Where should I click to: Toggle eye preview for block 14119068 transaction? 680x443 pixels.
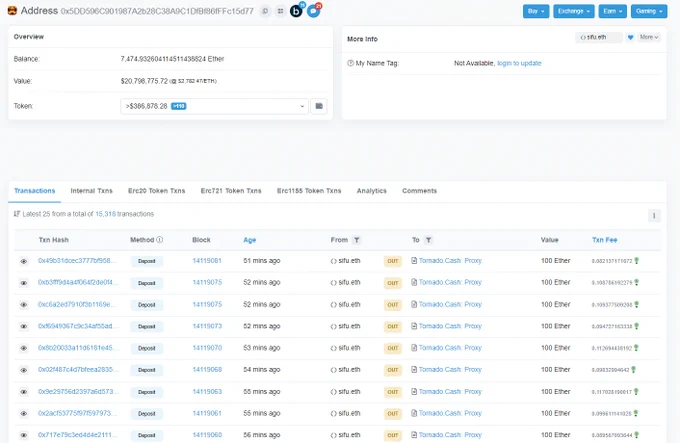point(24,370)
